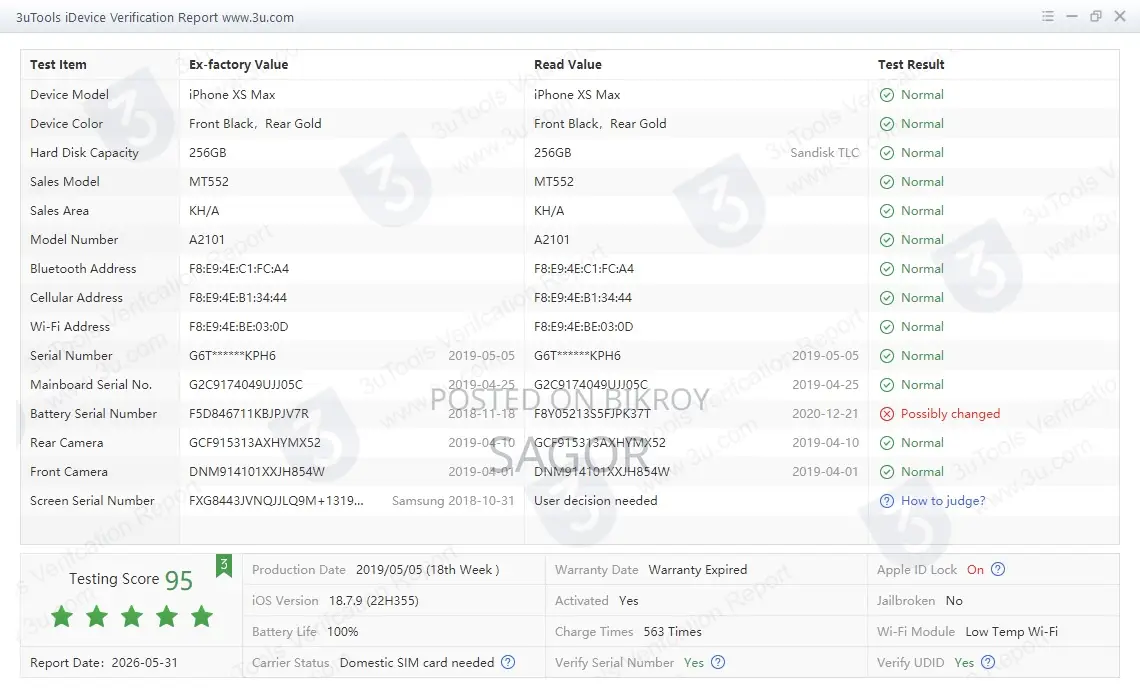Click the green check icon for Model Number

887,240
